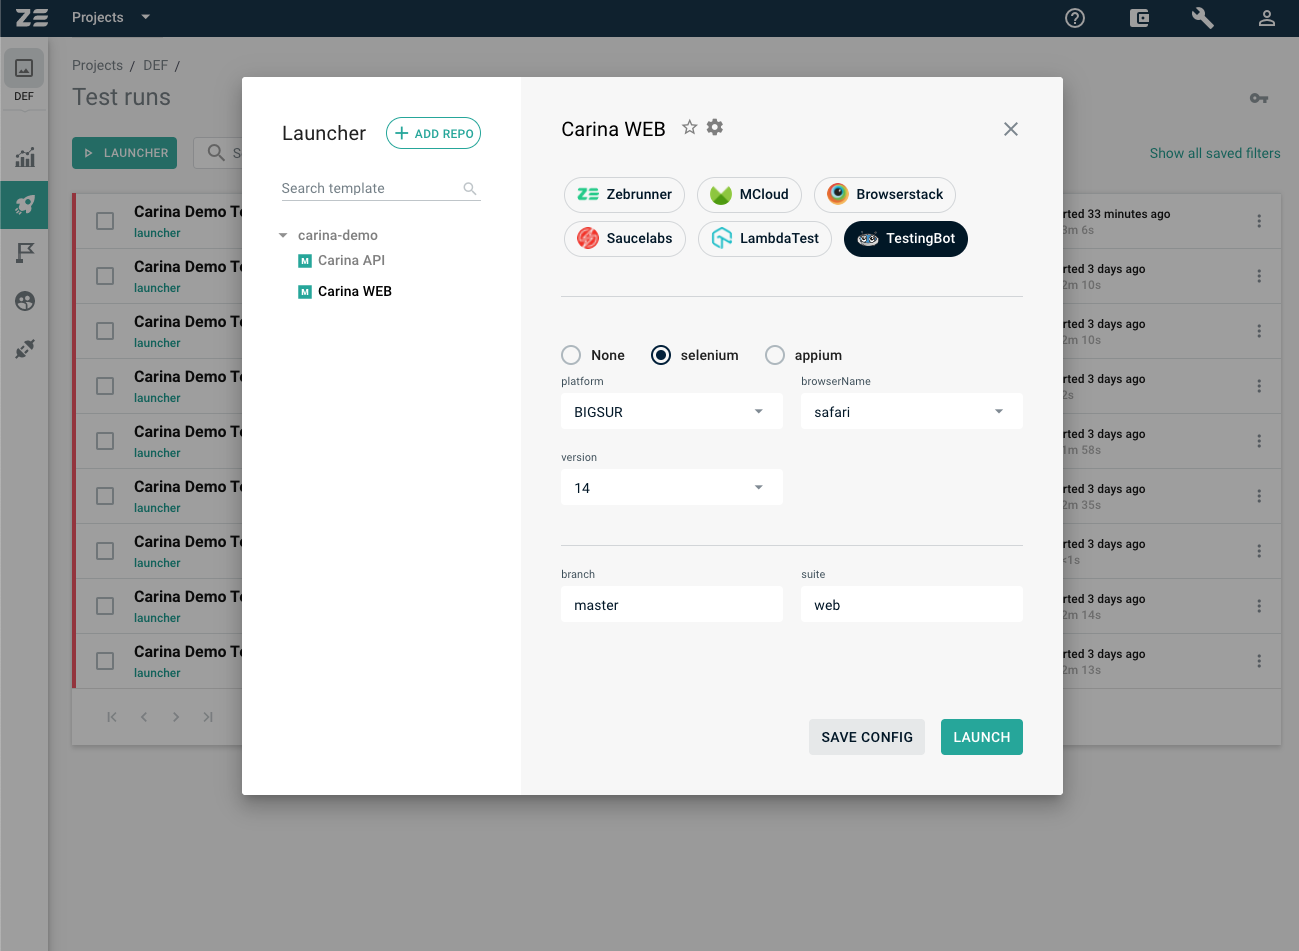Click the ADD REPO button

tap(433, 133)
